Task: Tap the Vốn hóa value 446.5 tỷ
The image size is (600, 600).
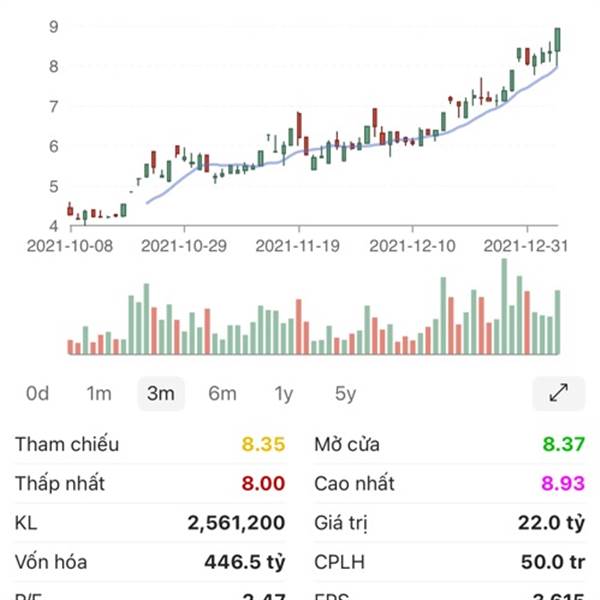Action: pyautogui.click(x=245, y=562)
